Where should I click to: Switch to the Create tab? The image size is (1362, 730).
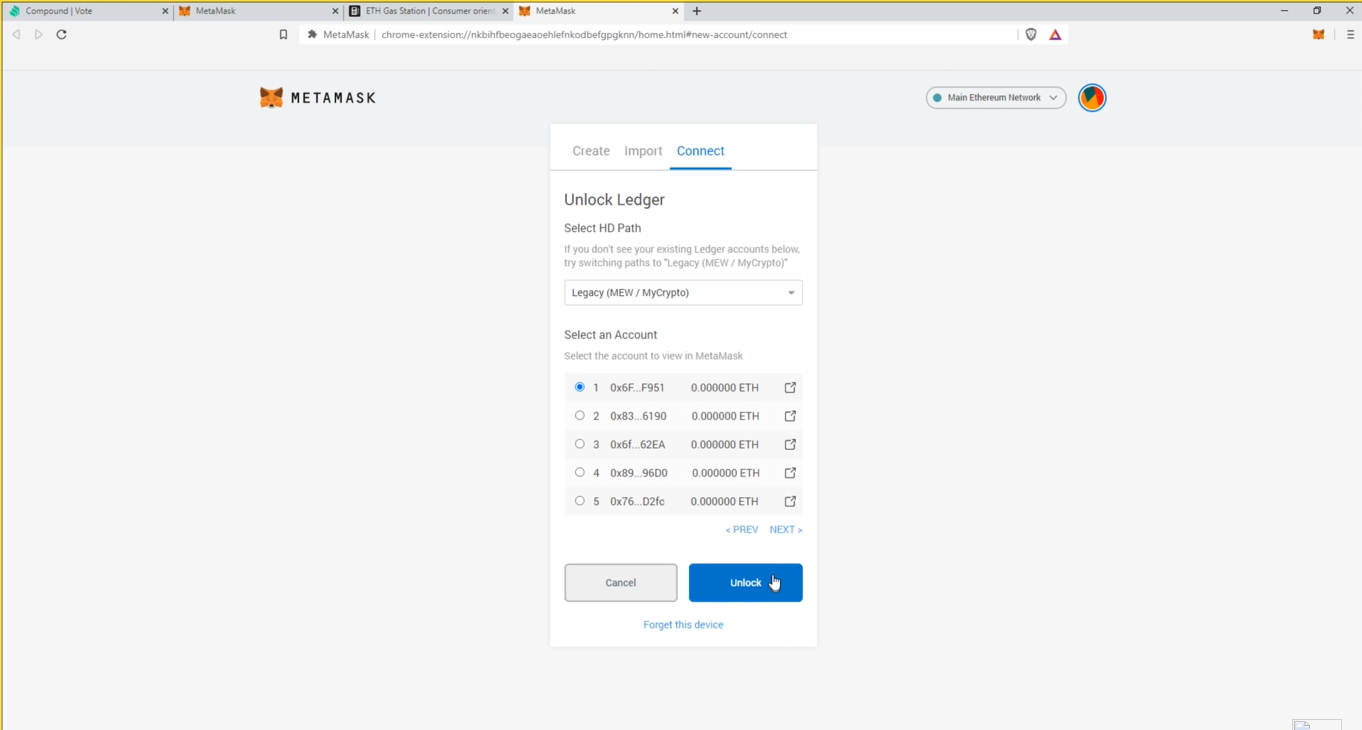click(x=591, y=151)
